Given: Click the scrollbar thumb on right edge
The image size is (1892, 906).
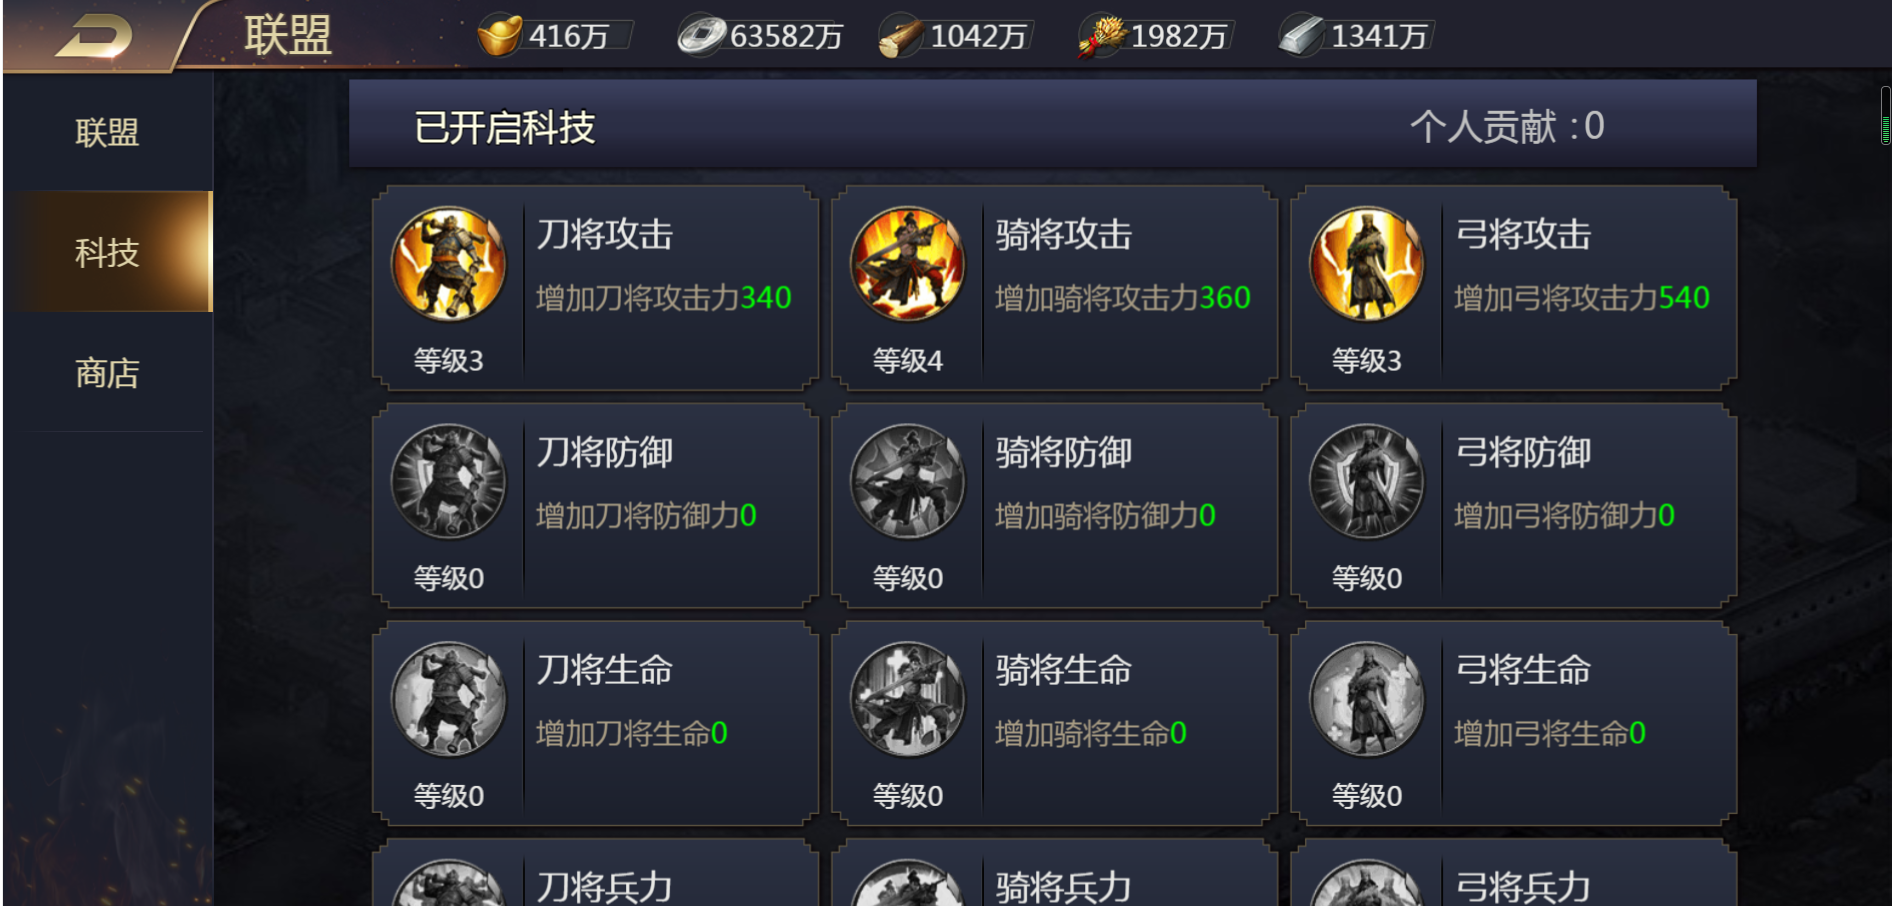Looking at the screenshot, I should 1885,116.
